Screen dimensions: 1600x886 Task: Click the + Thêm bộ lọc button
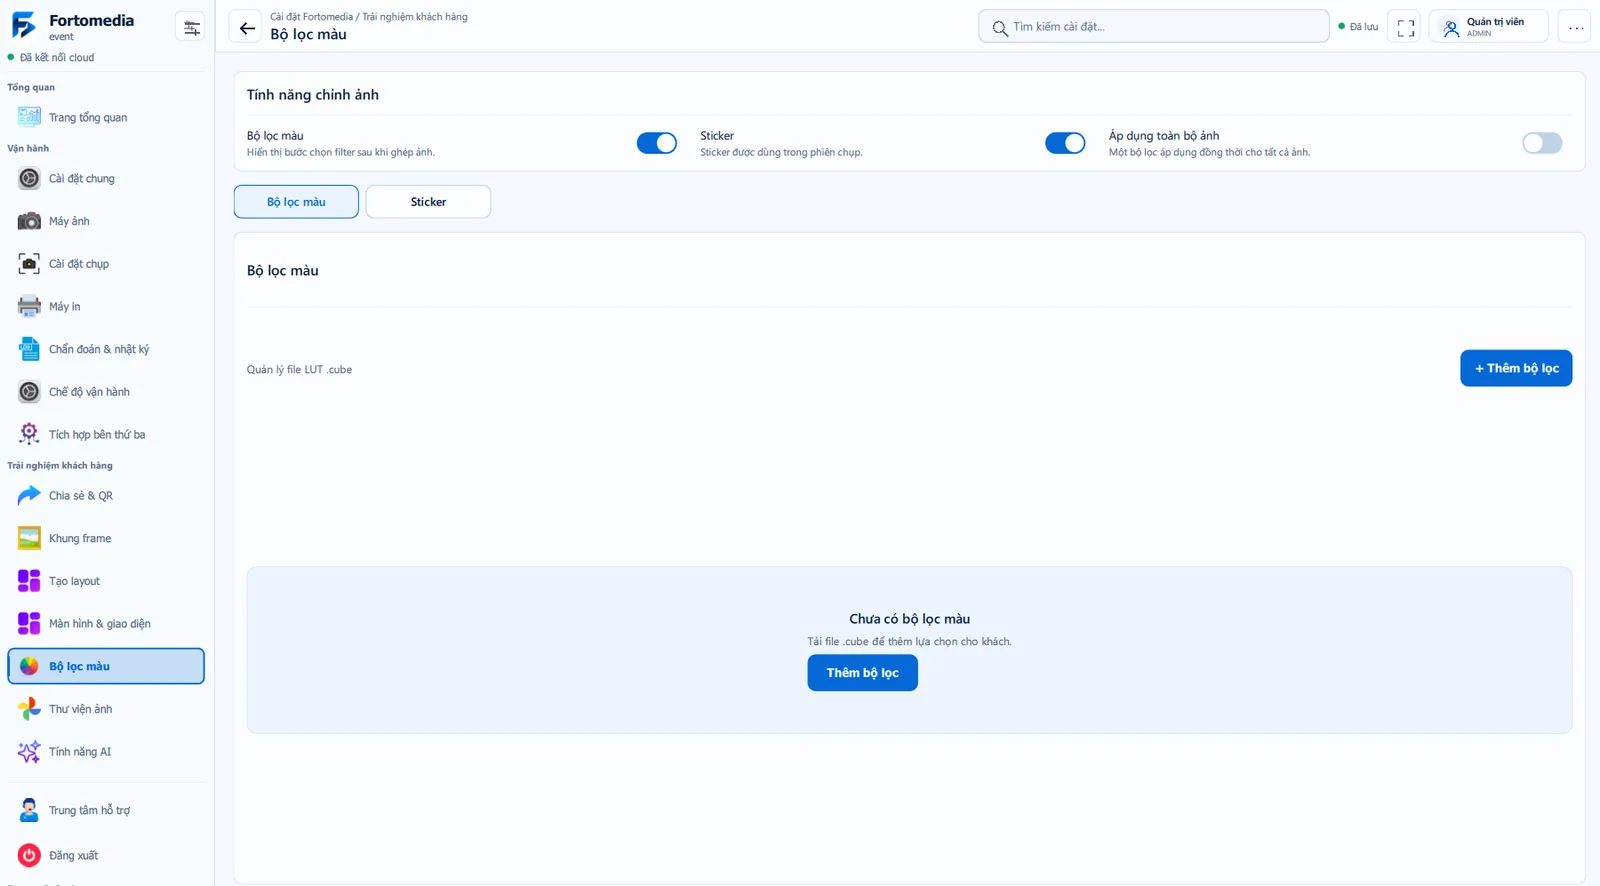point(1516,368)
